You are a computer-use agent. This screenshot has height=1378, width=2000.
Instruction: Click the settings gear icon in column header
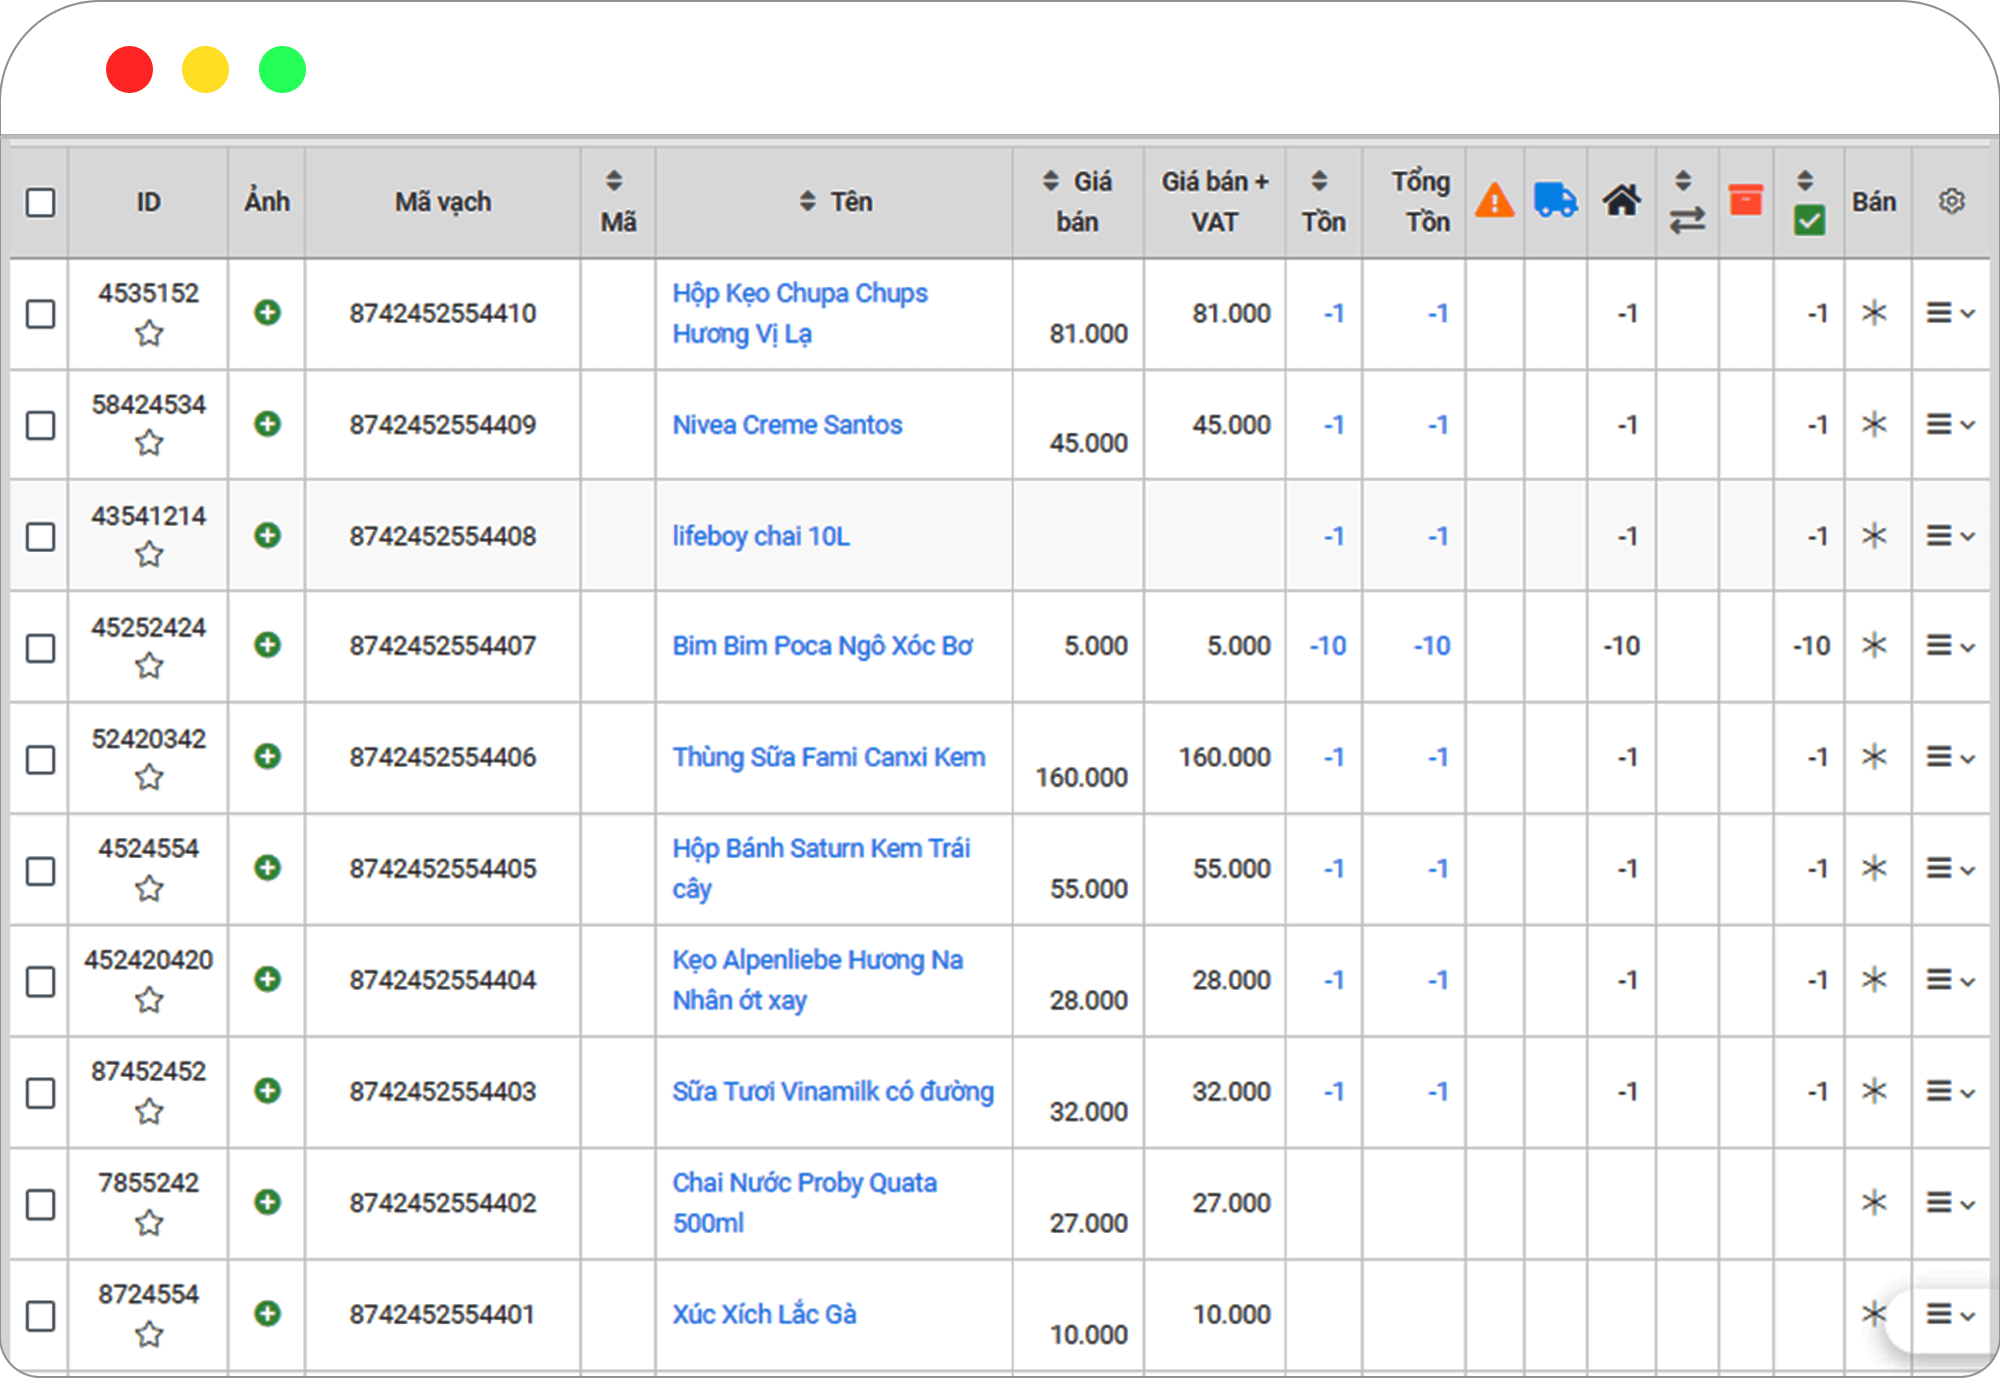tap(1953, 199)
